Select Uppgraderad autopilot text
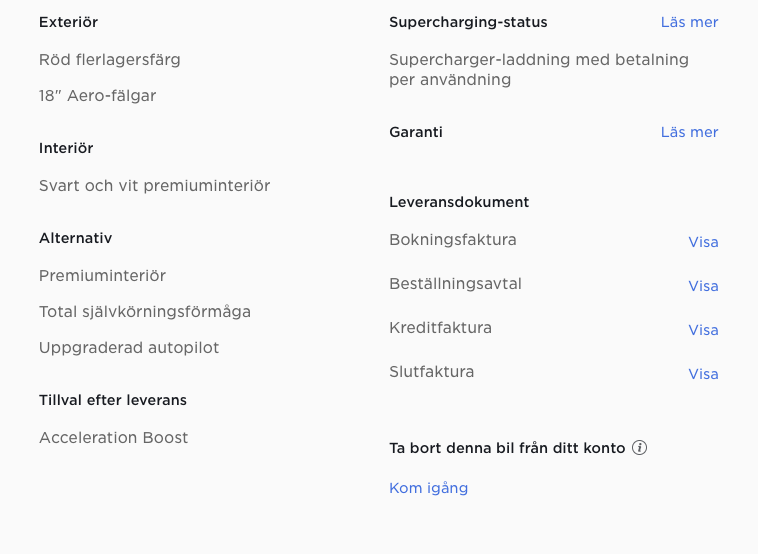Viewport: 758px width, 554px height. pyautogui.click(x=129, y=348)
